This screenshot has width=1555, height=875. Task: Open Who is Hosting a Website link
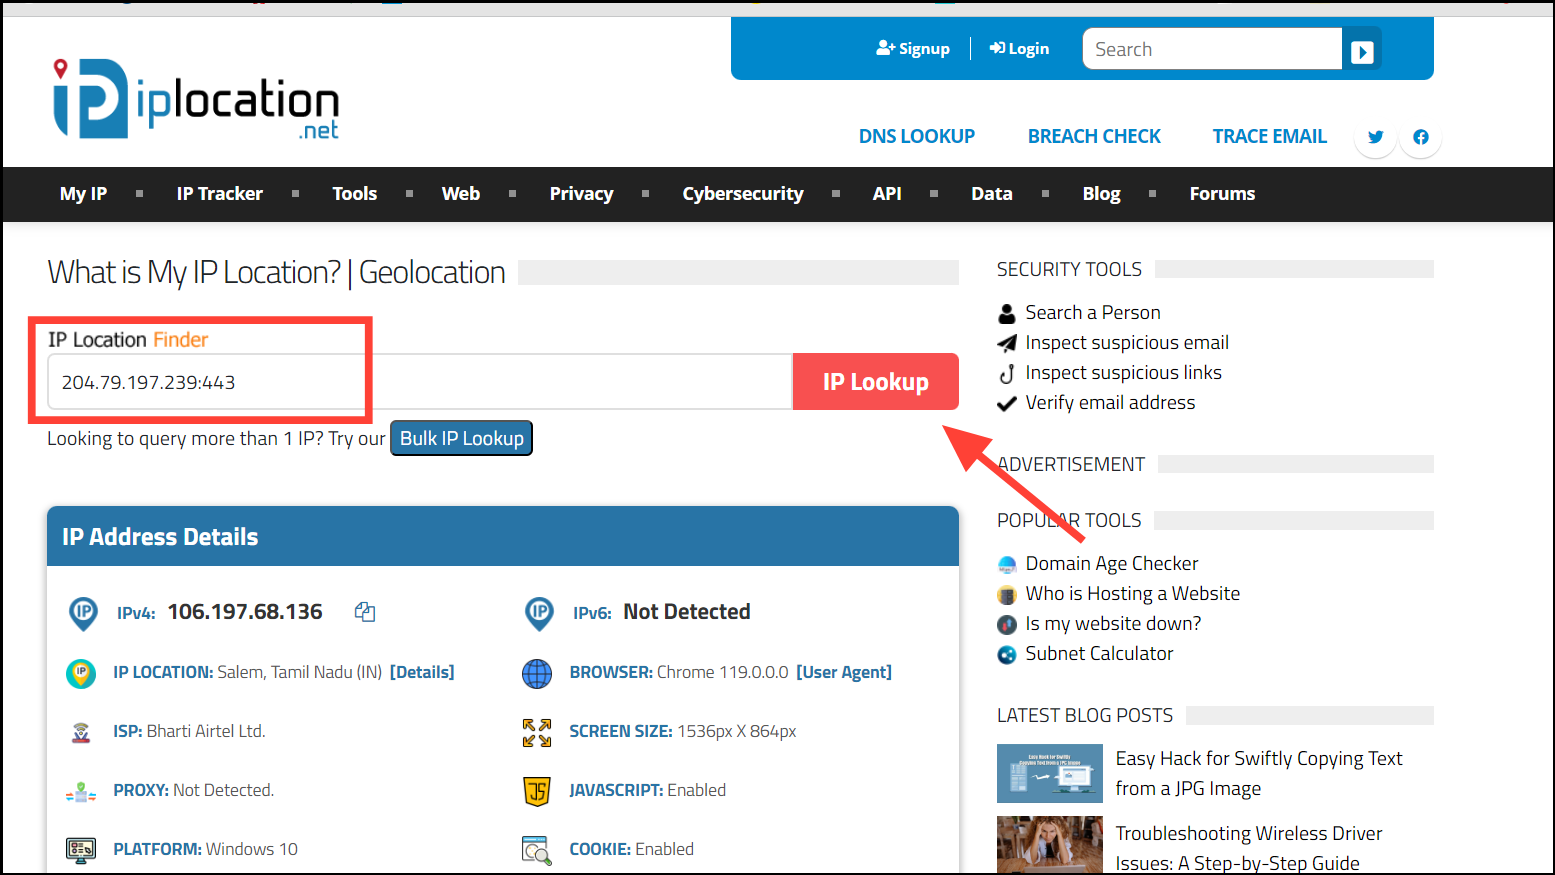point(1132,594)
